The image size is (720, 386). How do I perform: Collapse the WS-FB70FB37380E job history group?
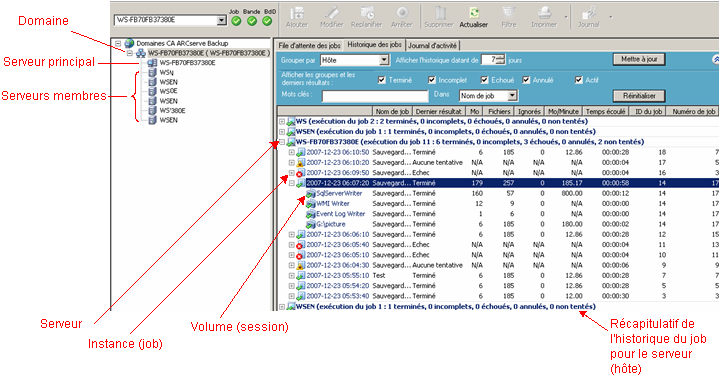tap(282, 142)
